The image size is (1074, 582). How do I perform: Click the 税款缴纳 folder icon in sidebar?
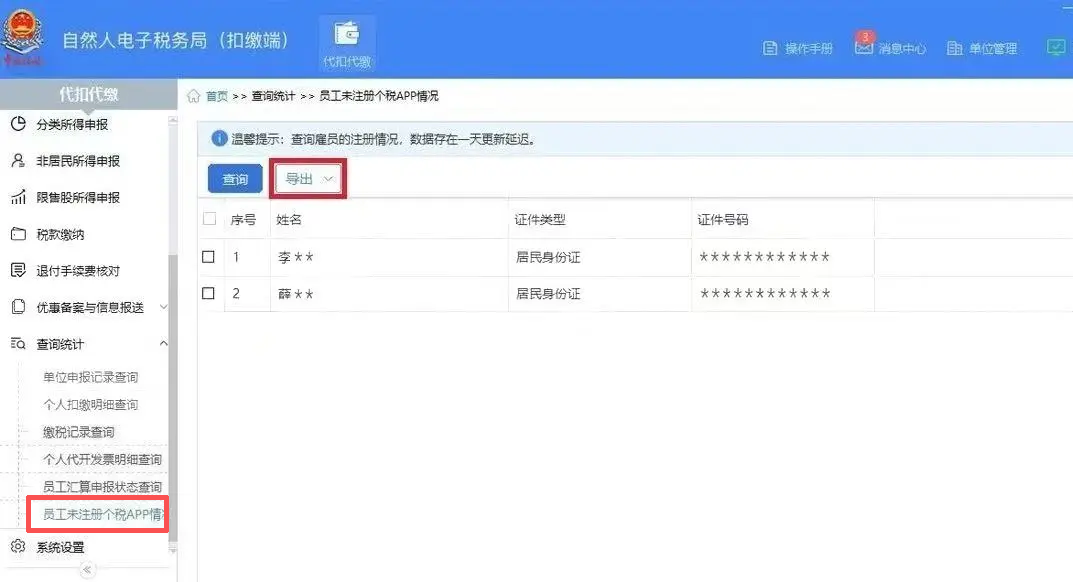17,234
